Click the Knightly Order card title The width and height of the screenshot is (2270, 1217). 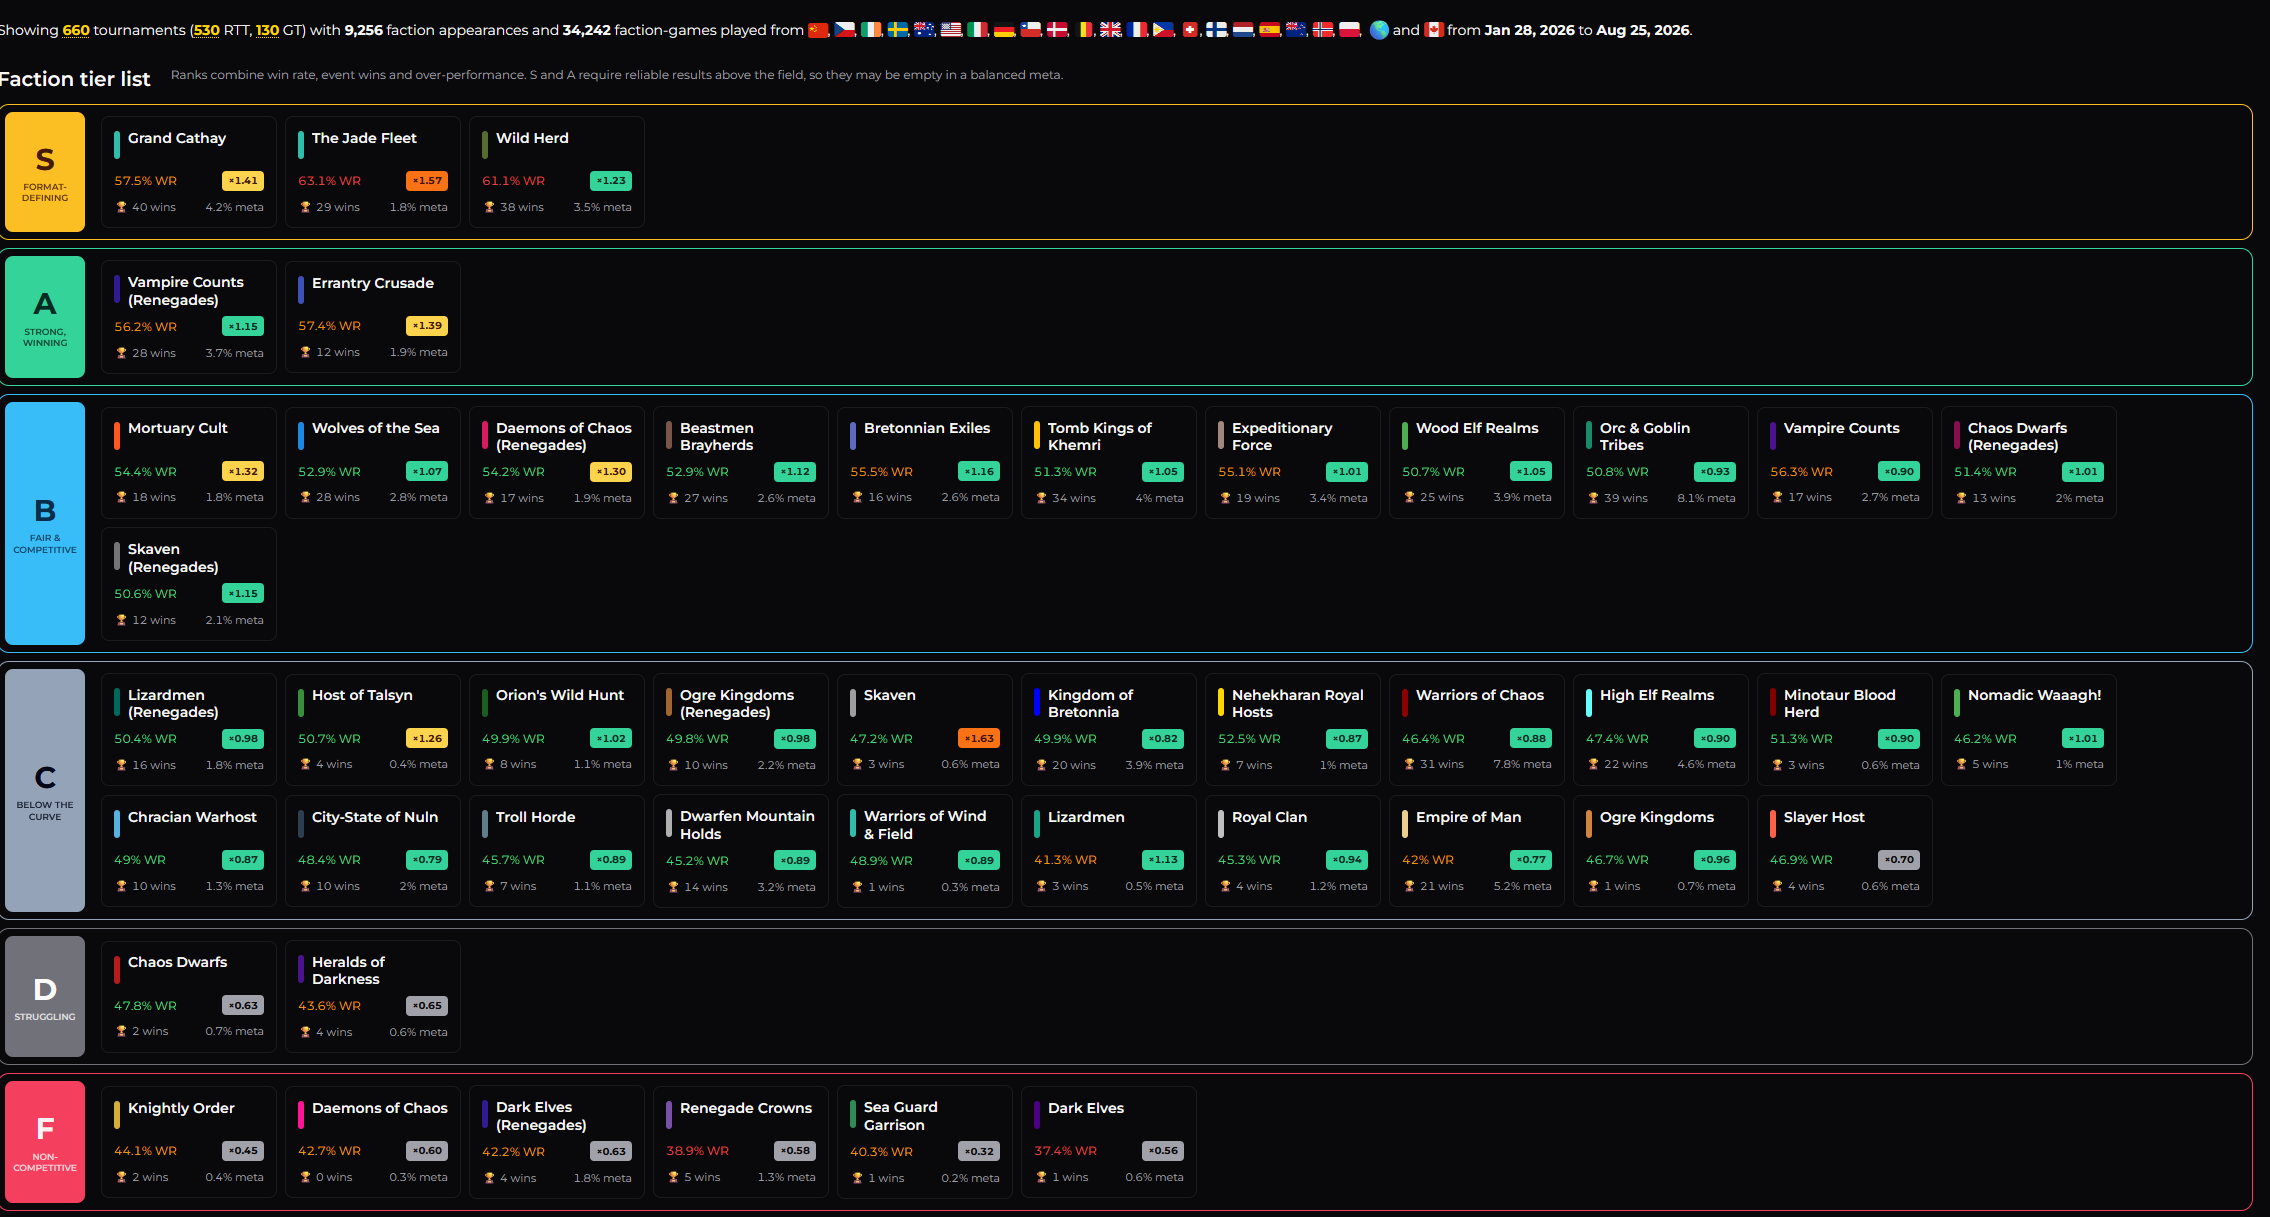coord(181,1108)
